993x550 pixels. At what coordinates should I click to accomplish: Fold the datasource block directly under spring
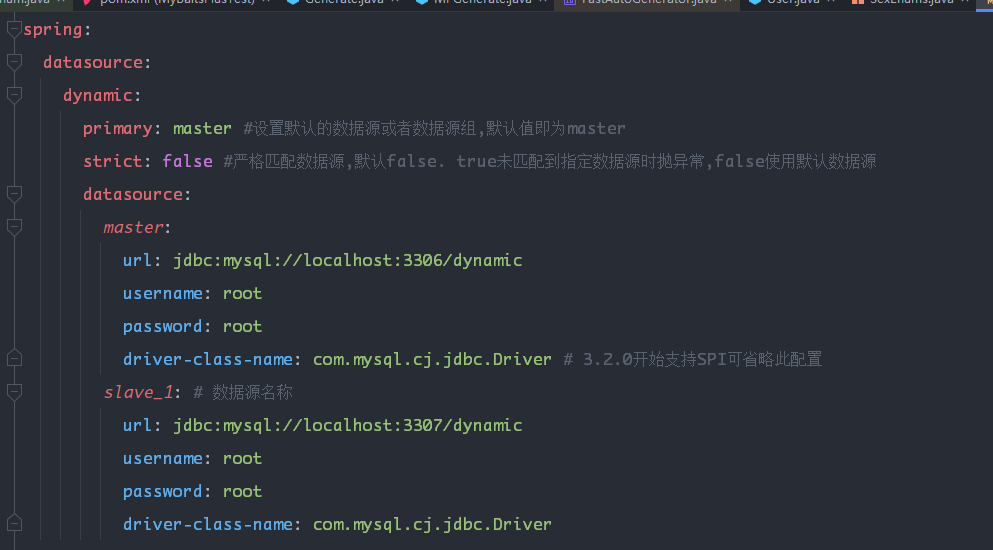[x=13, y=62]
